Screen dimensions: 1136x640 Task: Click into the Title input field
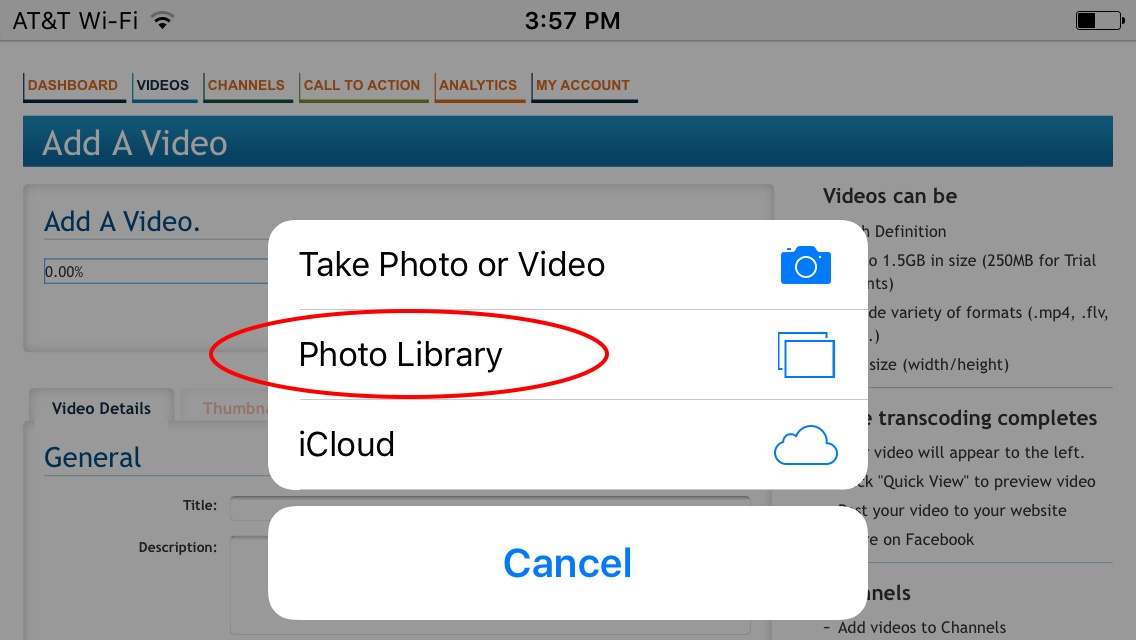click(490, 507)
